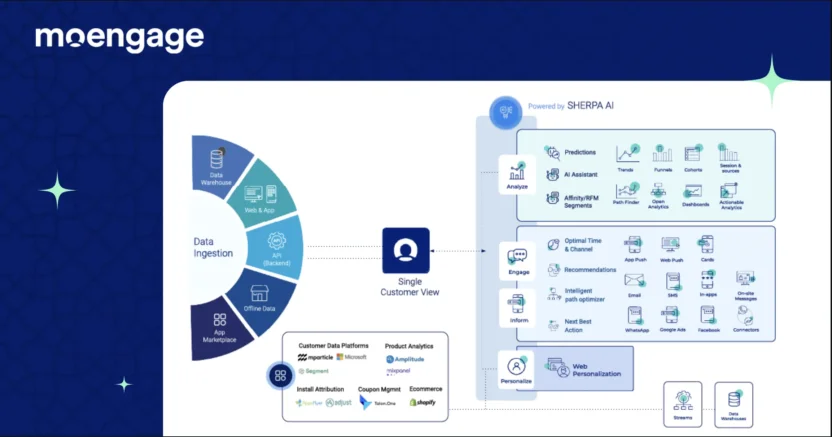Select the Session & sources icon
Image resolution: width=832 pixels, height=437 pixels.
[729, 152]
